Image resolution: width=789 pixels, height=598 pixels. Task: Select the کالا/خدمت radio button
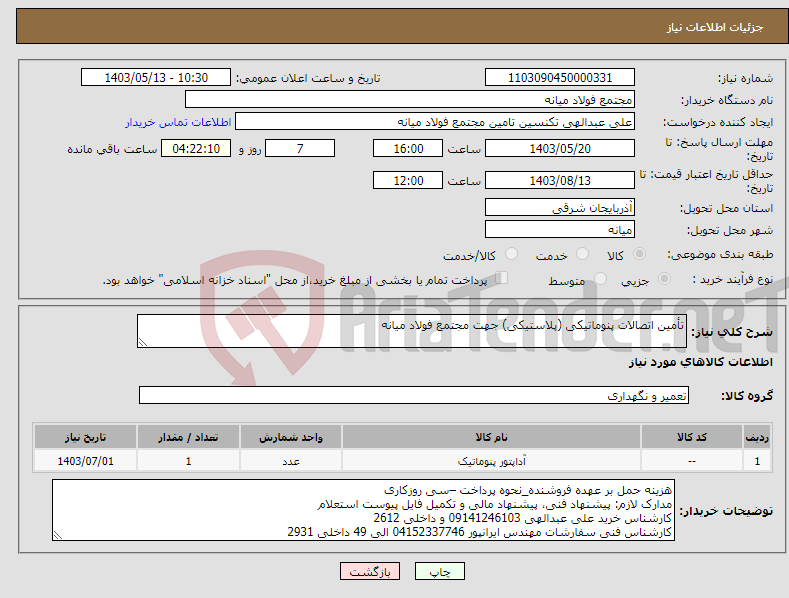(x=511, y=254)
